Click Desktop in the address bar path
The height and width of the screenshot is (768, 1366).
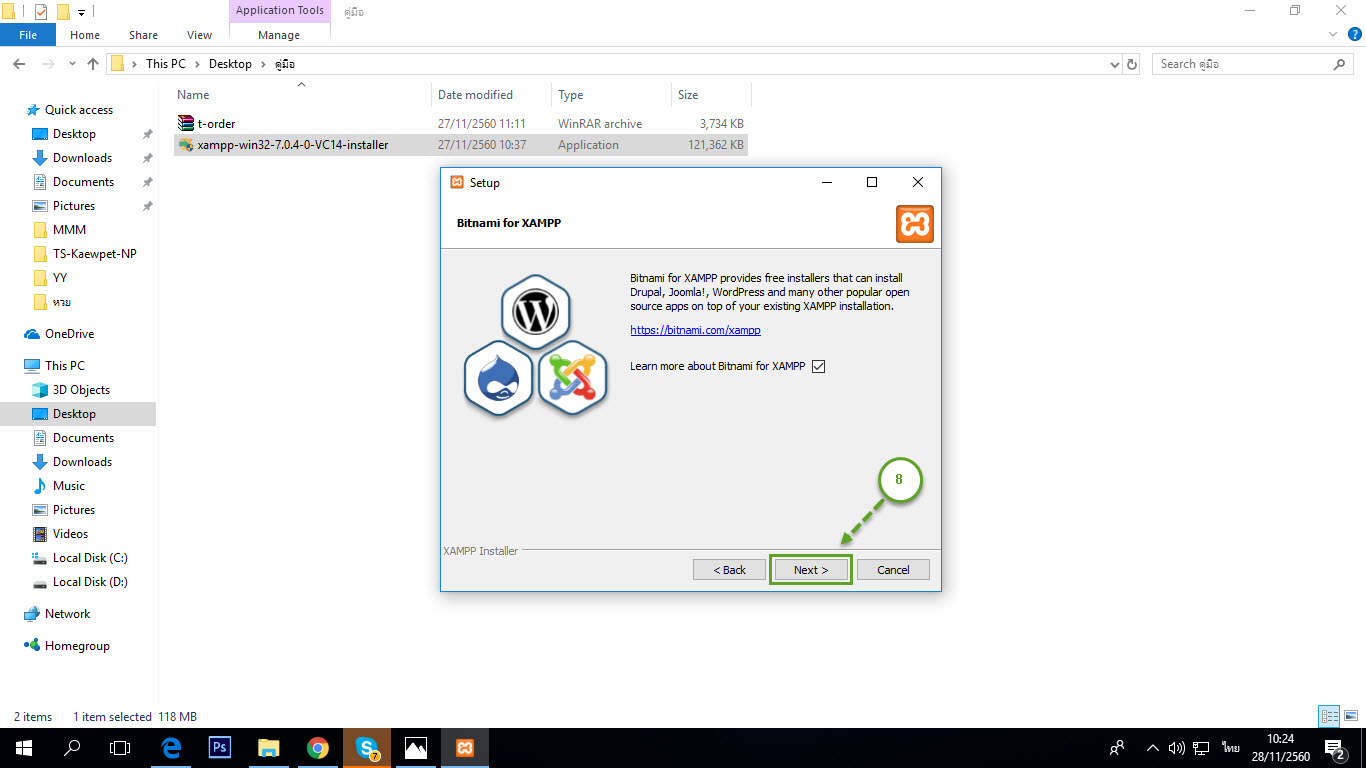click(x=230, y=64)
